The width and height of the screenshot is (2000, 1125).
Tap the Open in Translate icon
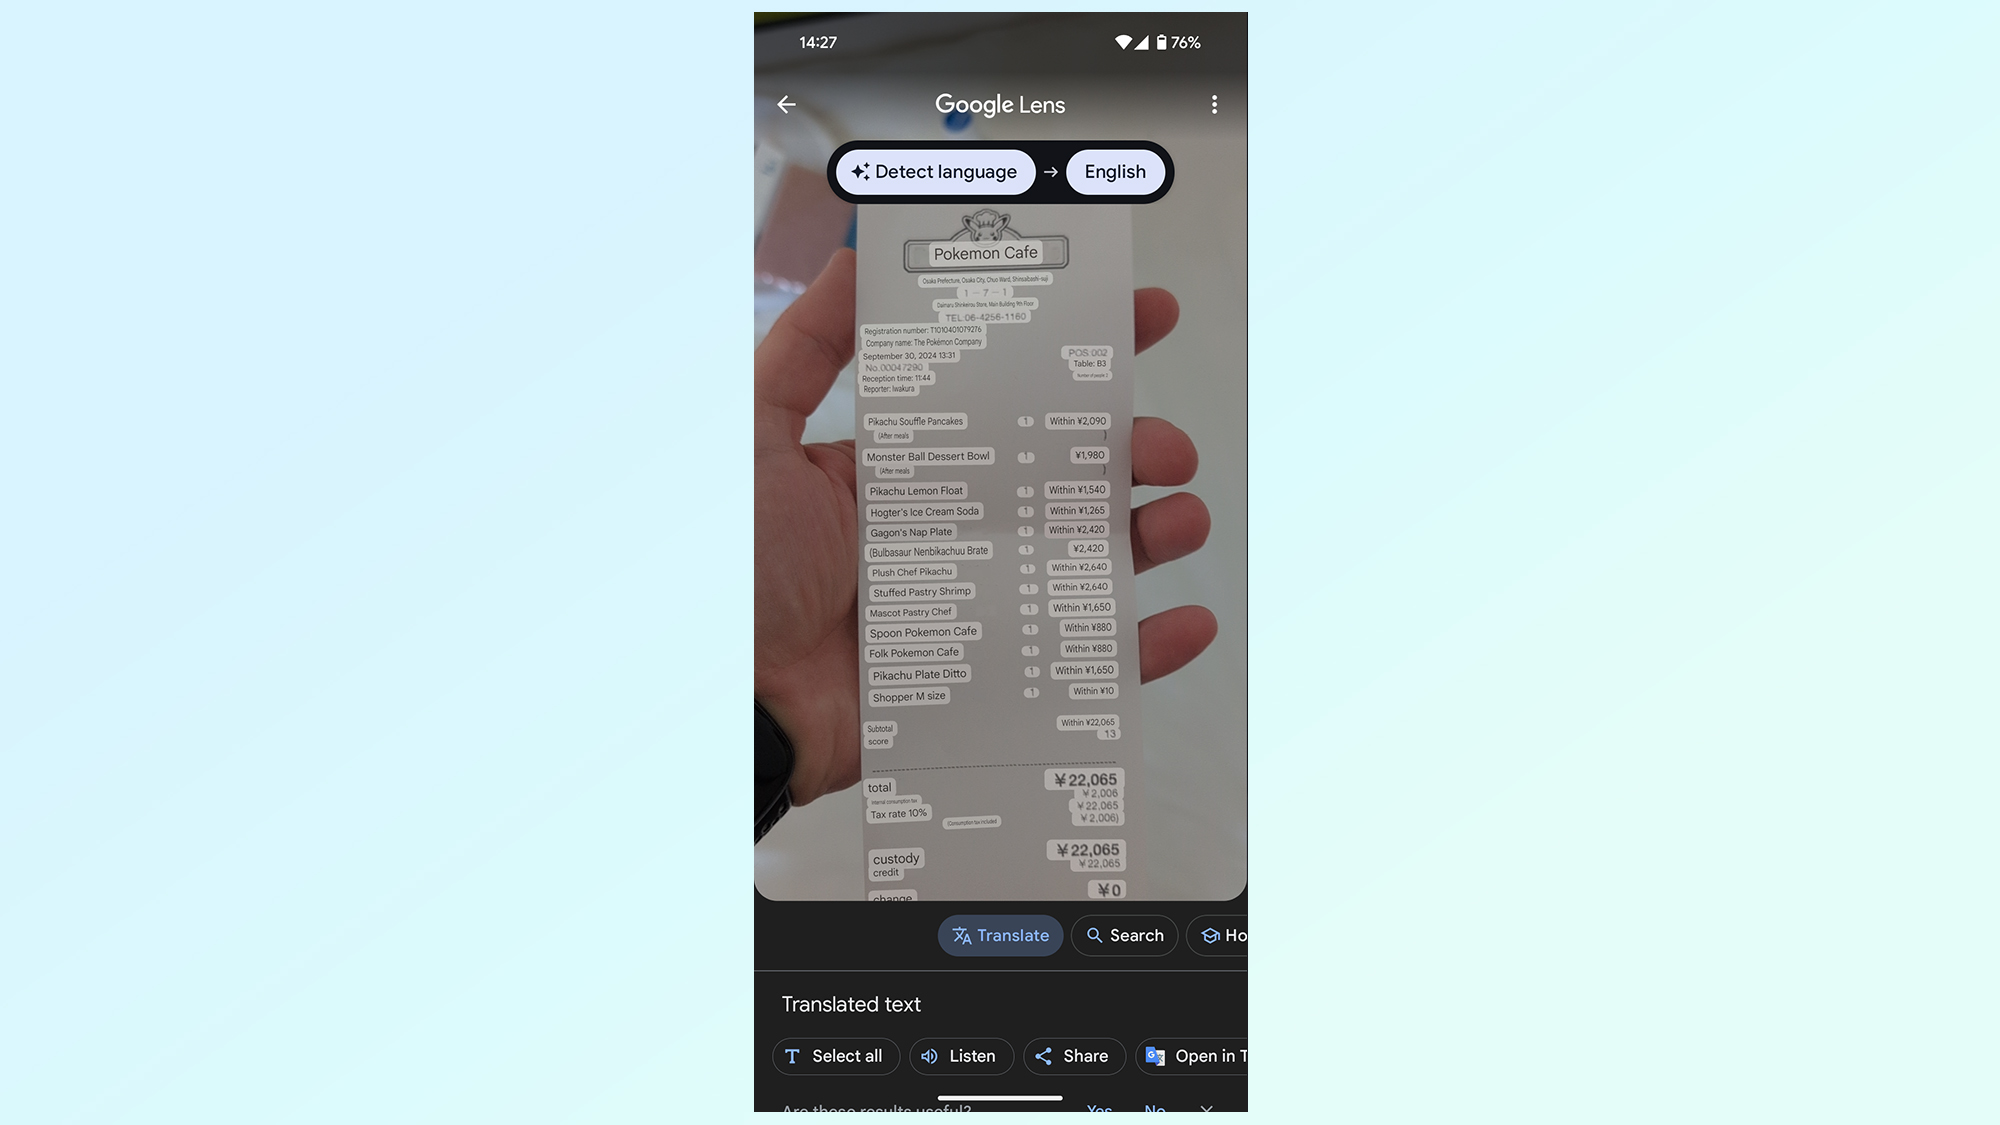coord(1155,1056)
